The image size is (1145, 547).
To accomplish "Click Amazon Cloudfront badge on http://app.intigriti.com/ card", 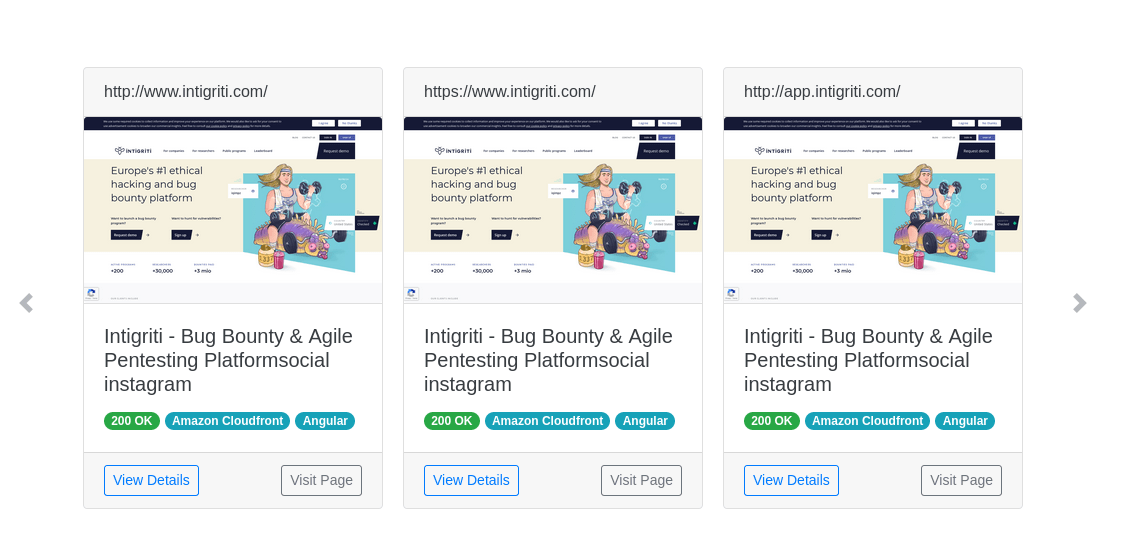I will pos(867,421).
